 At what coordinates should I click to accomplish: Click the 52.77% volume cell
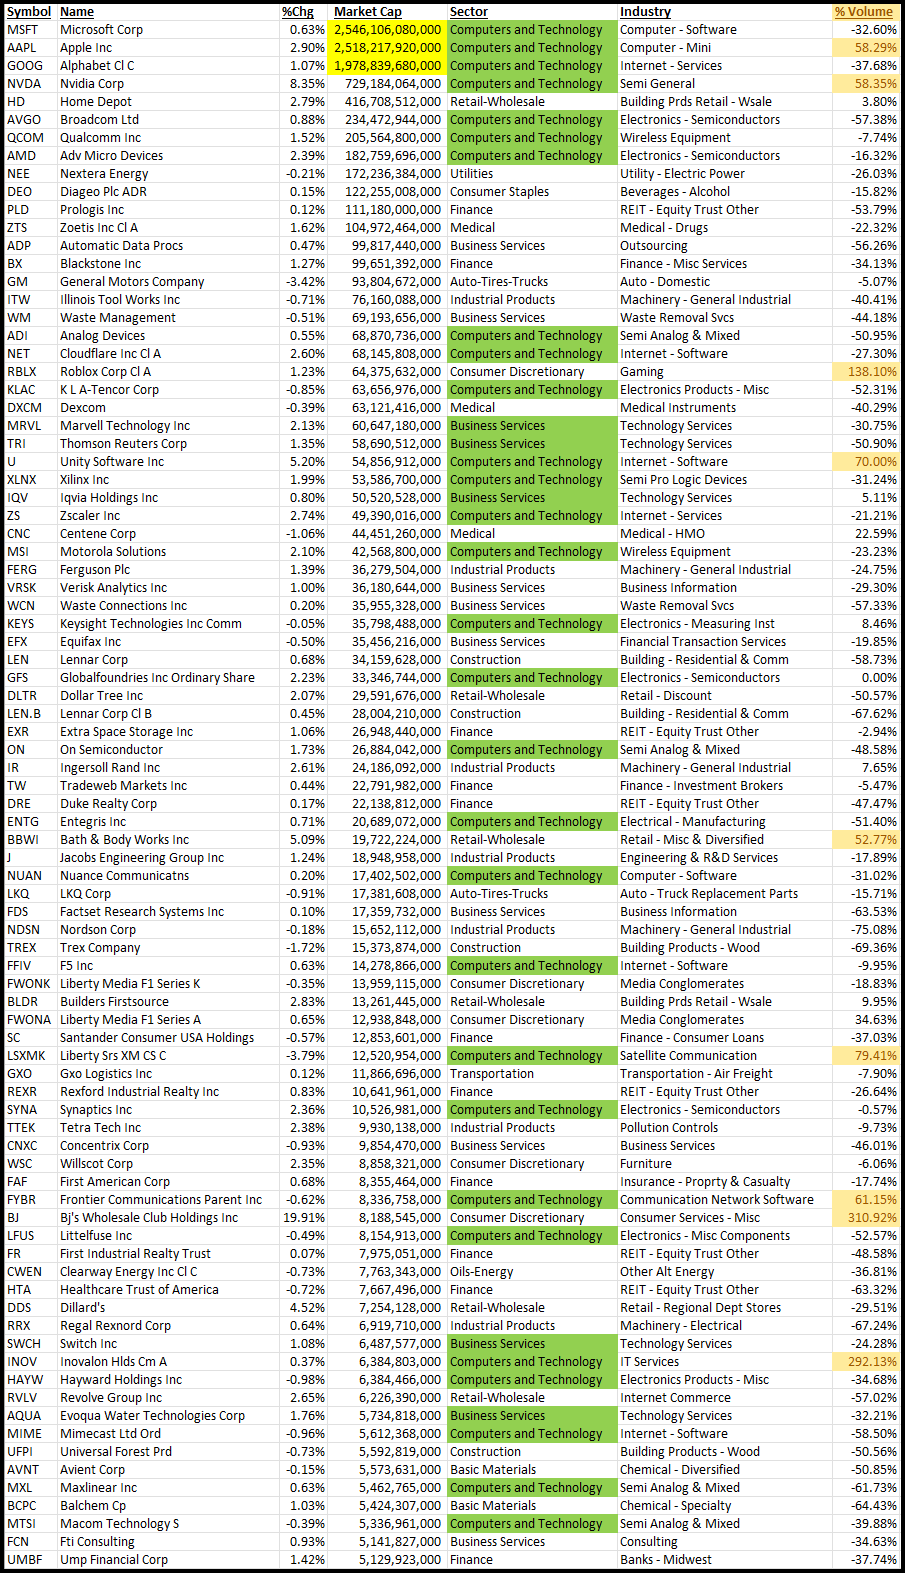875,840
